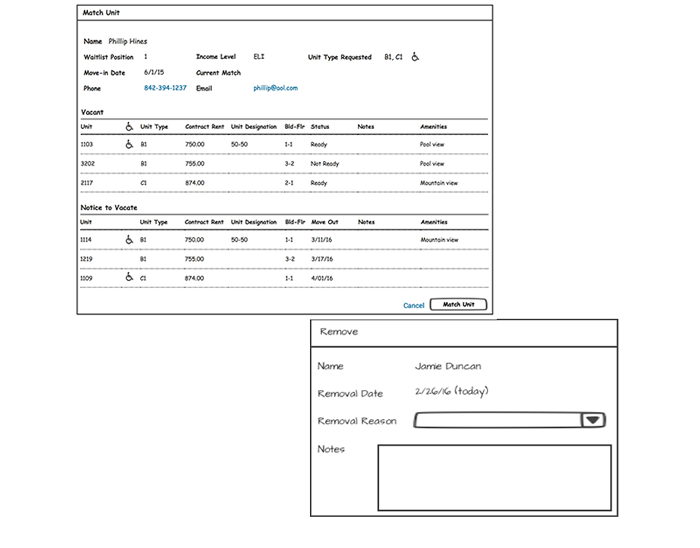Click Contract Rent header in Vacant table
700x548 pixels.
tap(204, 127)
